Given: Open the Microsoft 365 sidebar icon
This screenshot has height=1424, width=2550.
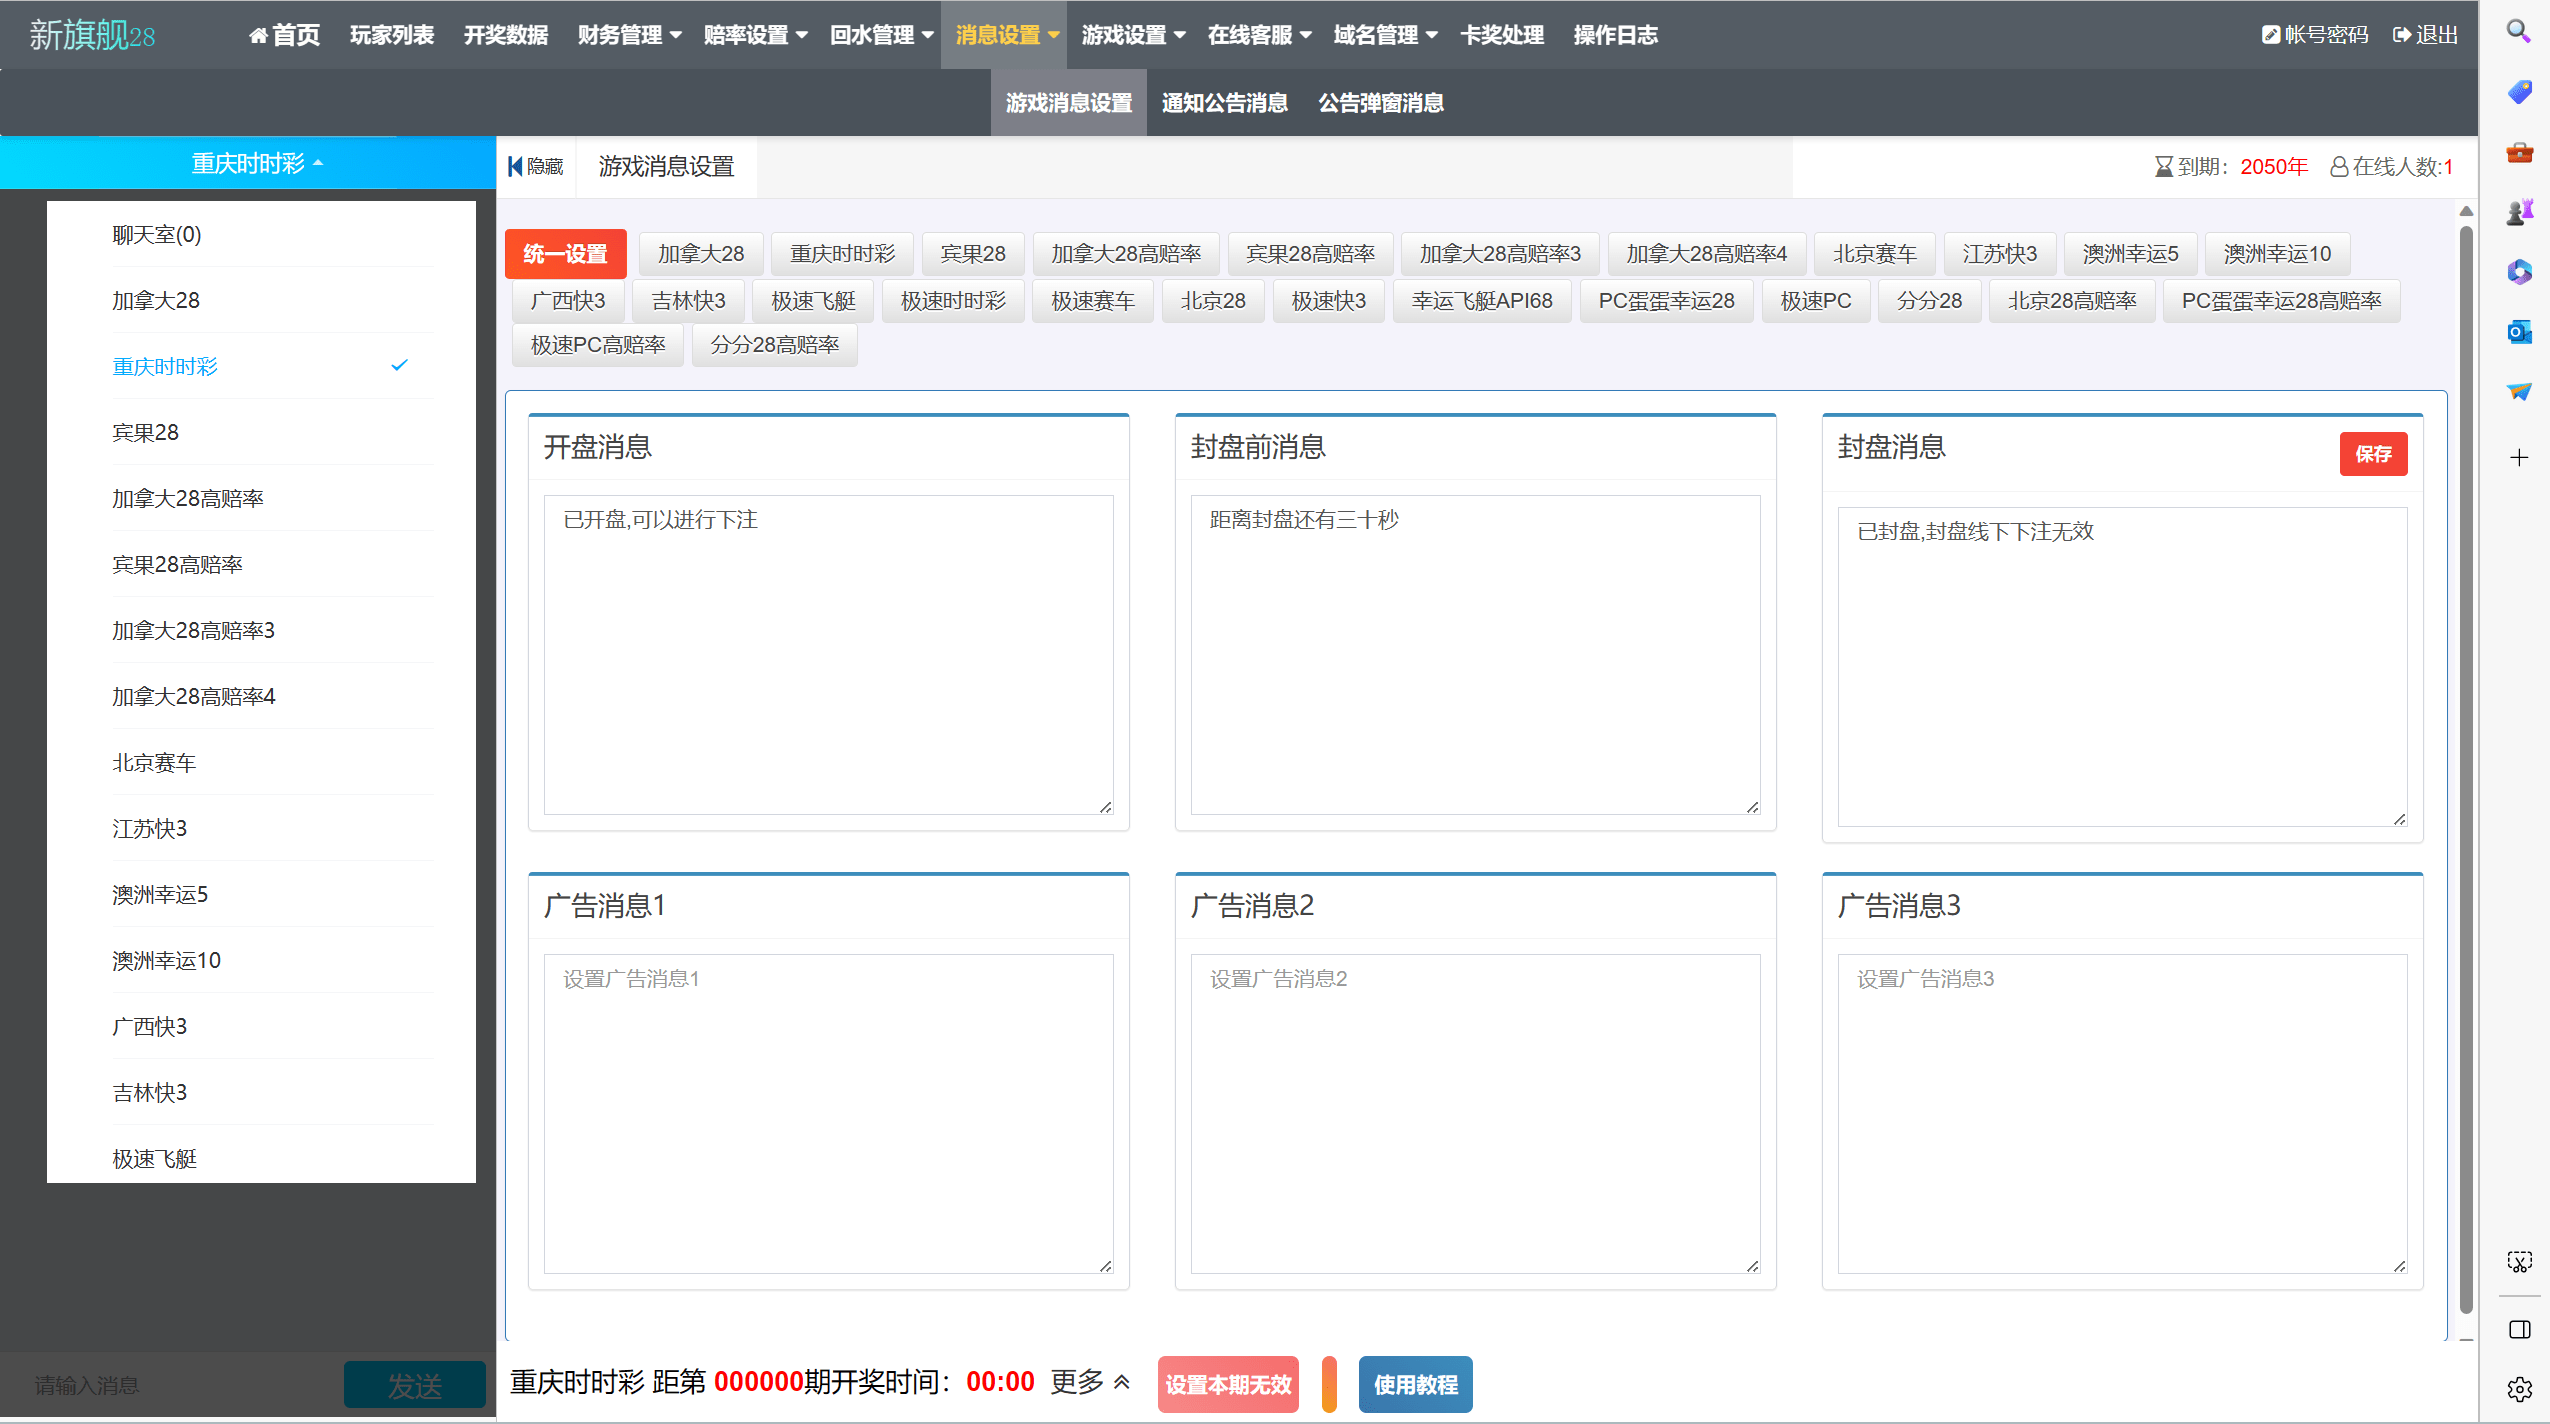Looking at the screenshot, I should [2518, 271].
